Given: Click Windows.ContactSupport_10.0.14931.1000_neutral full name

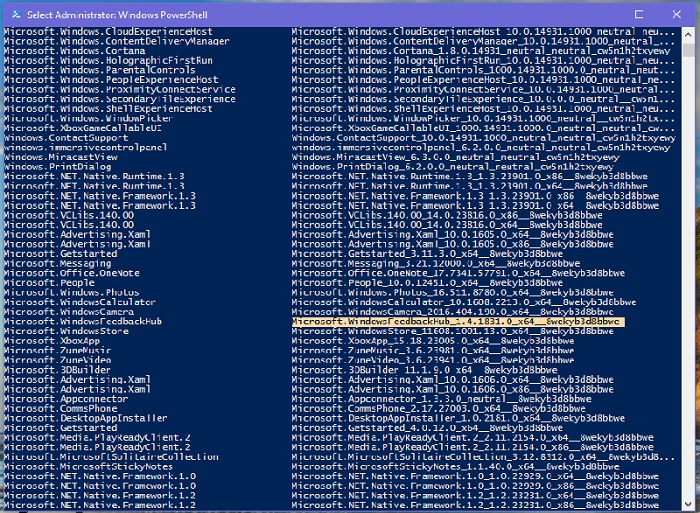Looking at the screenshot, I should tap(483, 138).
